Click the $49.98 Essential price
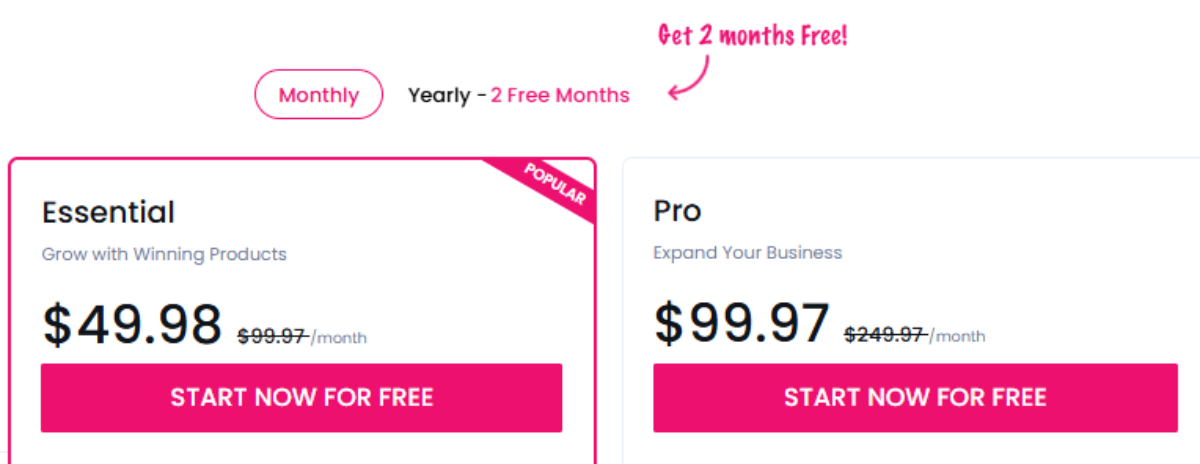Screen dimensions: 1200x464 point(132,325)
